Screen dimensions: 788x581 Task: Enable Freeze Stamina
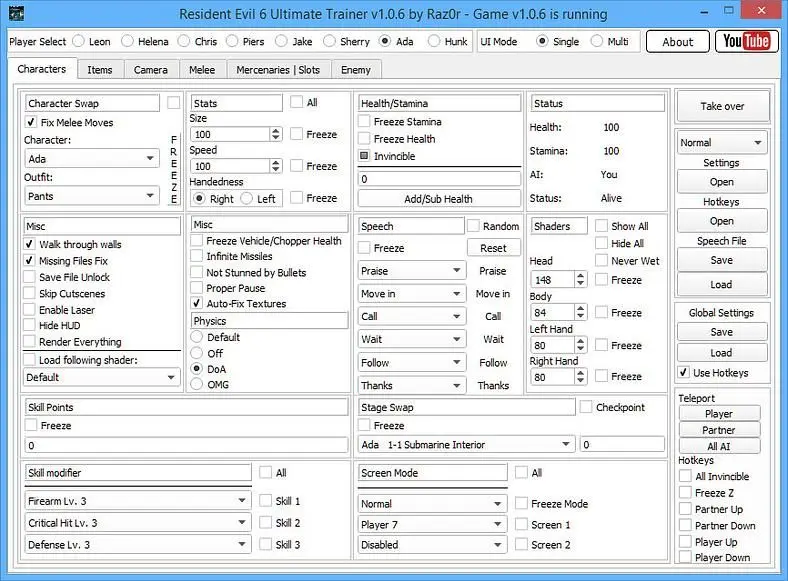point(364,122)
